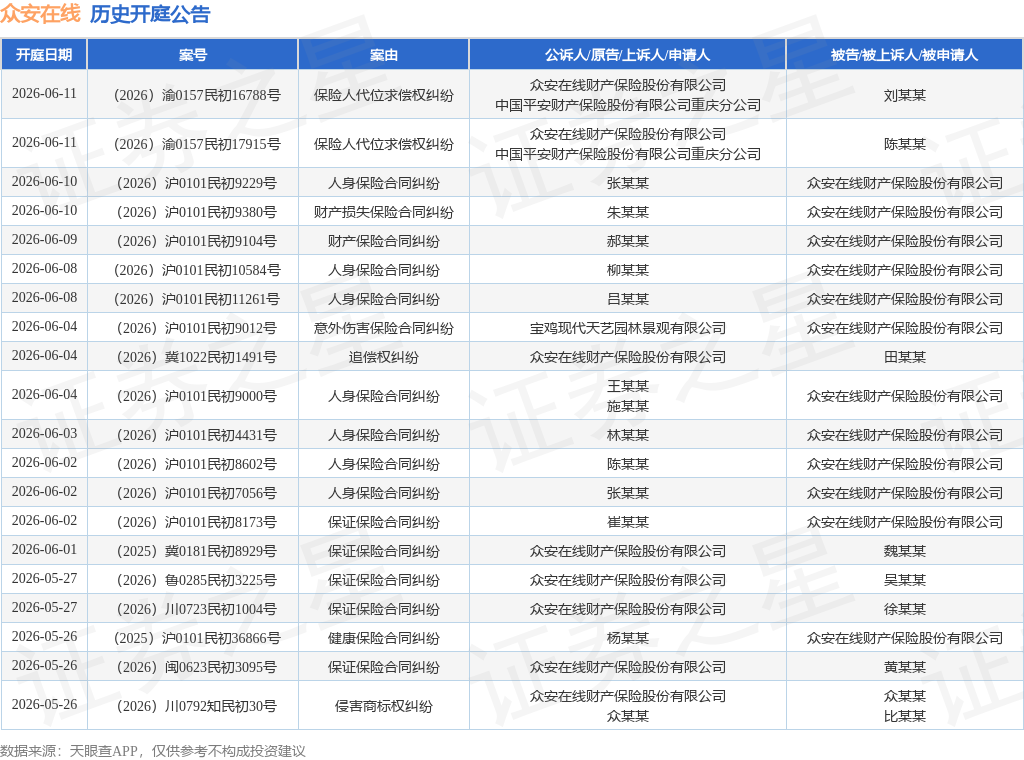Select case number 鲁0285民初3225号
The width and height of the screenshot is (1024, 760).
197,580
